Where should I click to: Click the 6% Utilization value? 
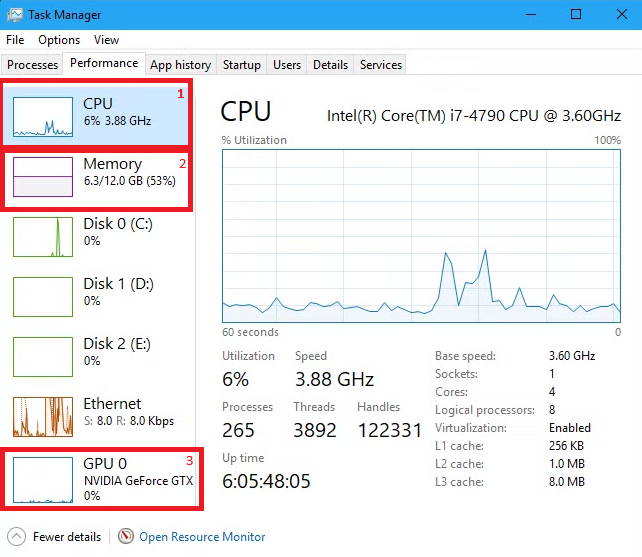[x=235, y=379]
